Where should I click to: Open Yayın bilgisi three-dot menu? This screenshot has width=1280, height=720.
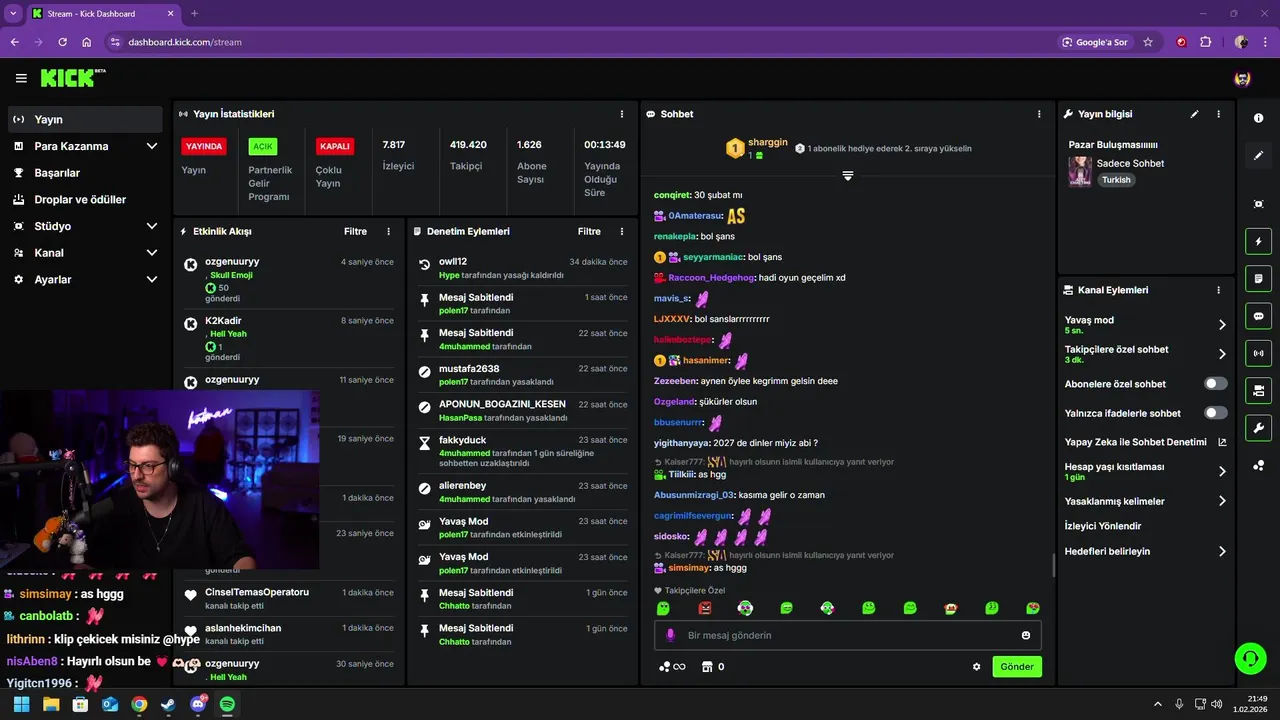(1218, 114)
